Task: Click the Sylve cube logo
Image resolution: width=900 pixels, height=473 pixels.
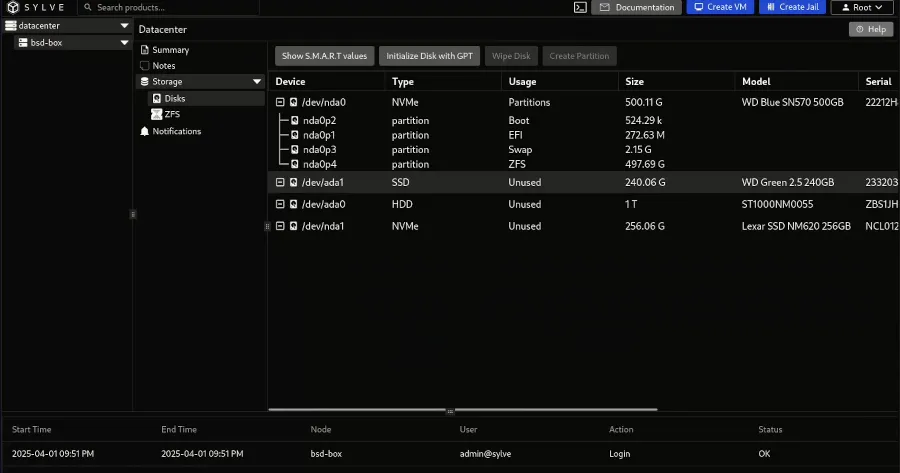Action: point(12,7)
